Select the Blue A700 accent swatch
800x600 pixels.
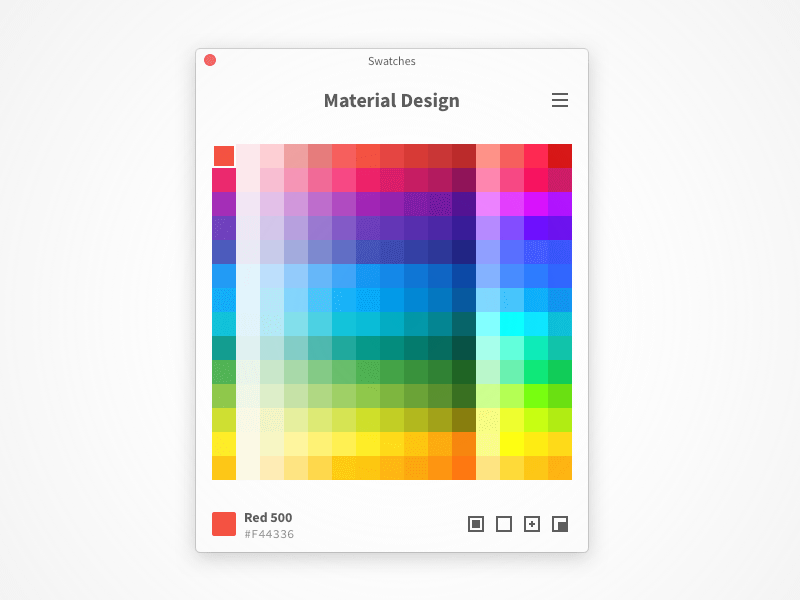560,276
